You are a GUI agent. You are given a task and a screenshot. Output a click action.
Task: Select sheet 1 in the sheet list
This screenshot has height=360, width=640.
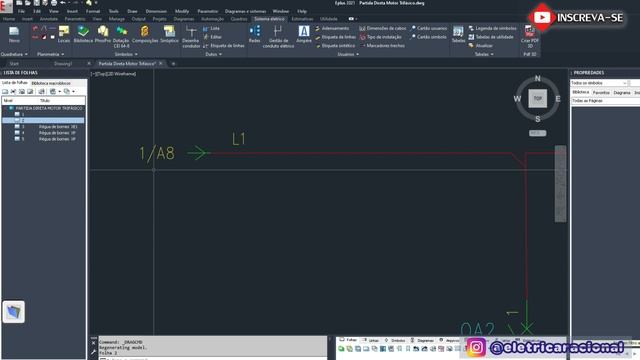click(43, 114)
